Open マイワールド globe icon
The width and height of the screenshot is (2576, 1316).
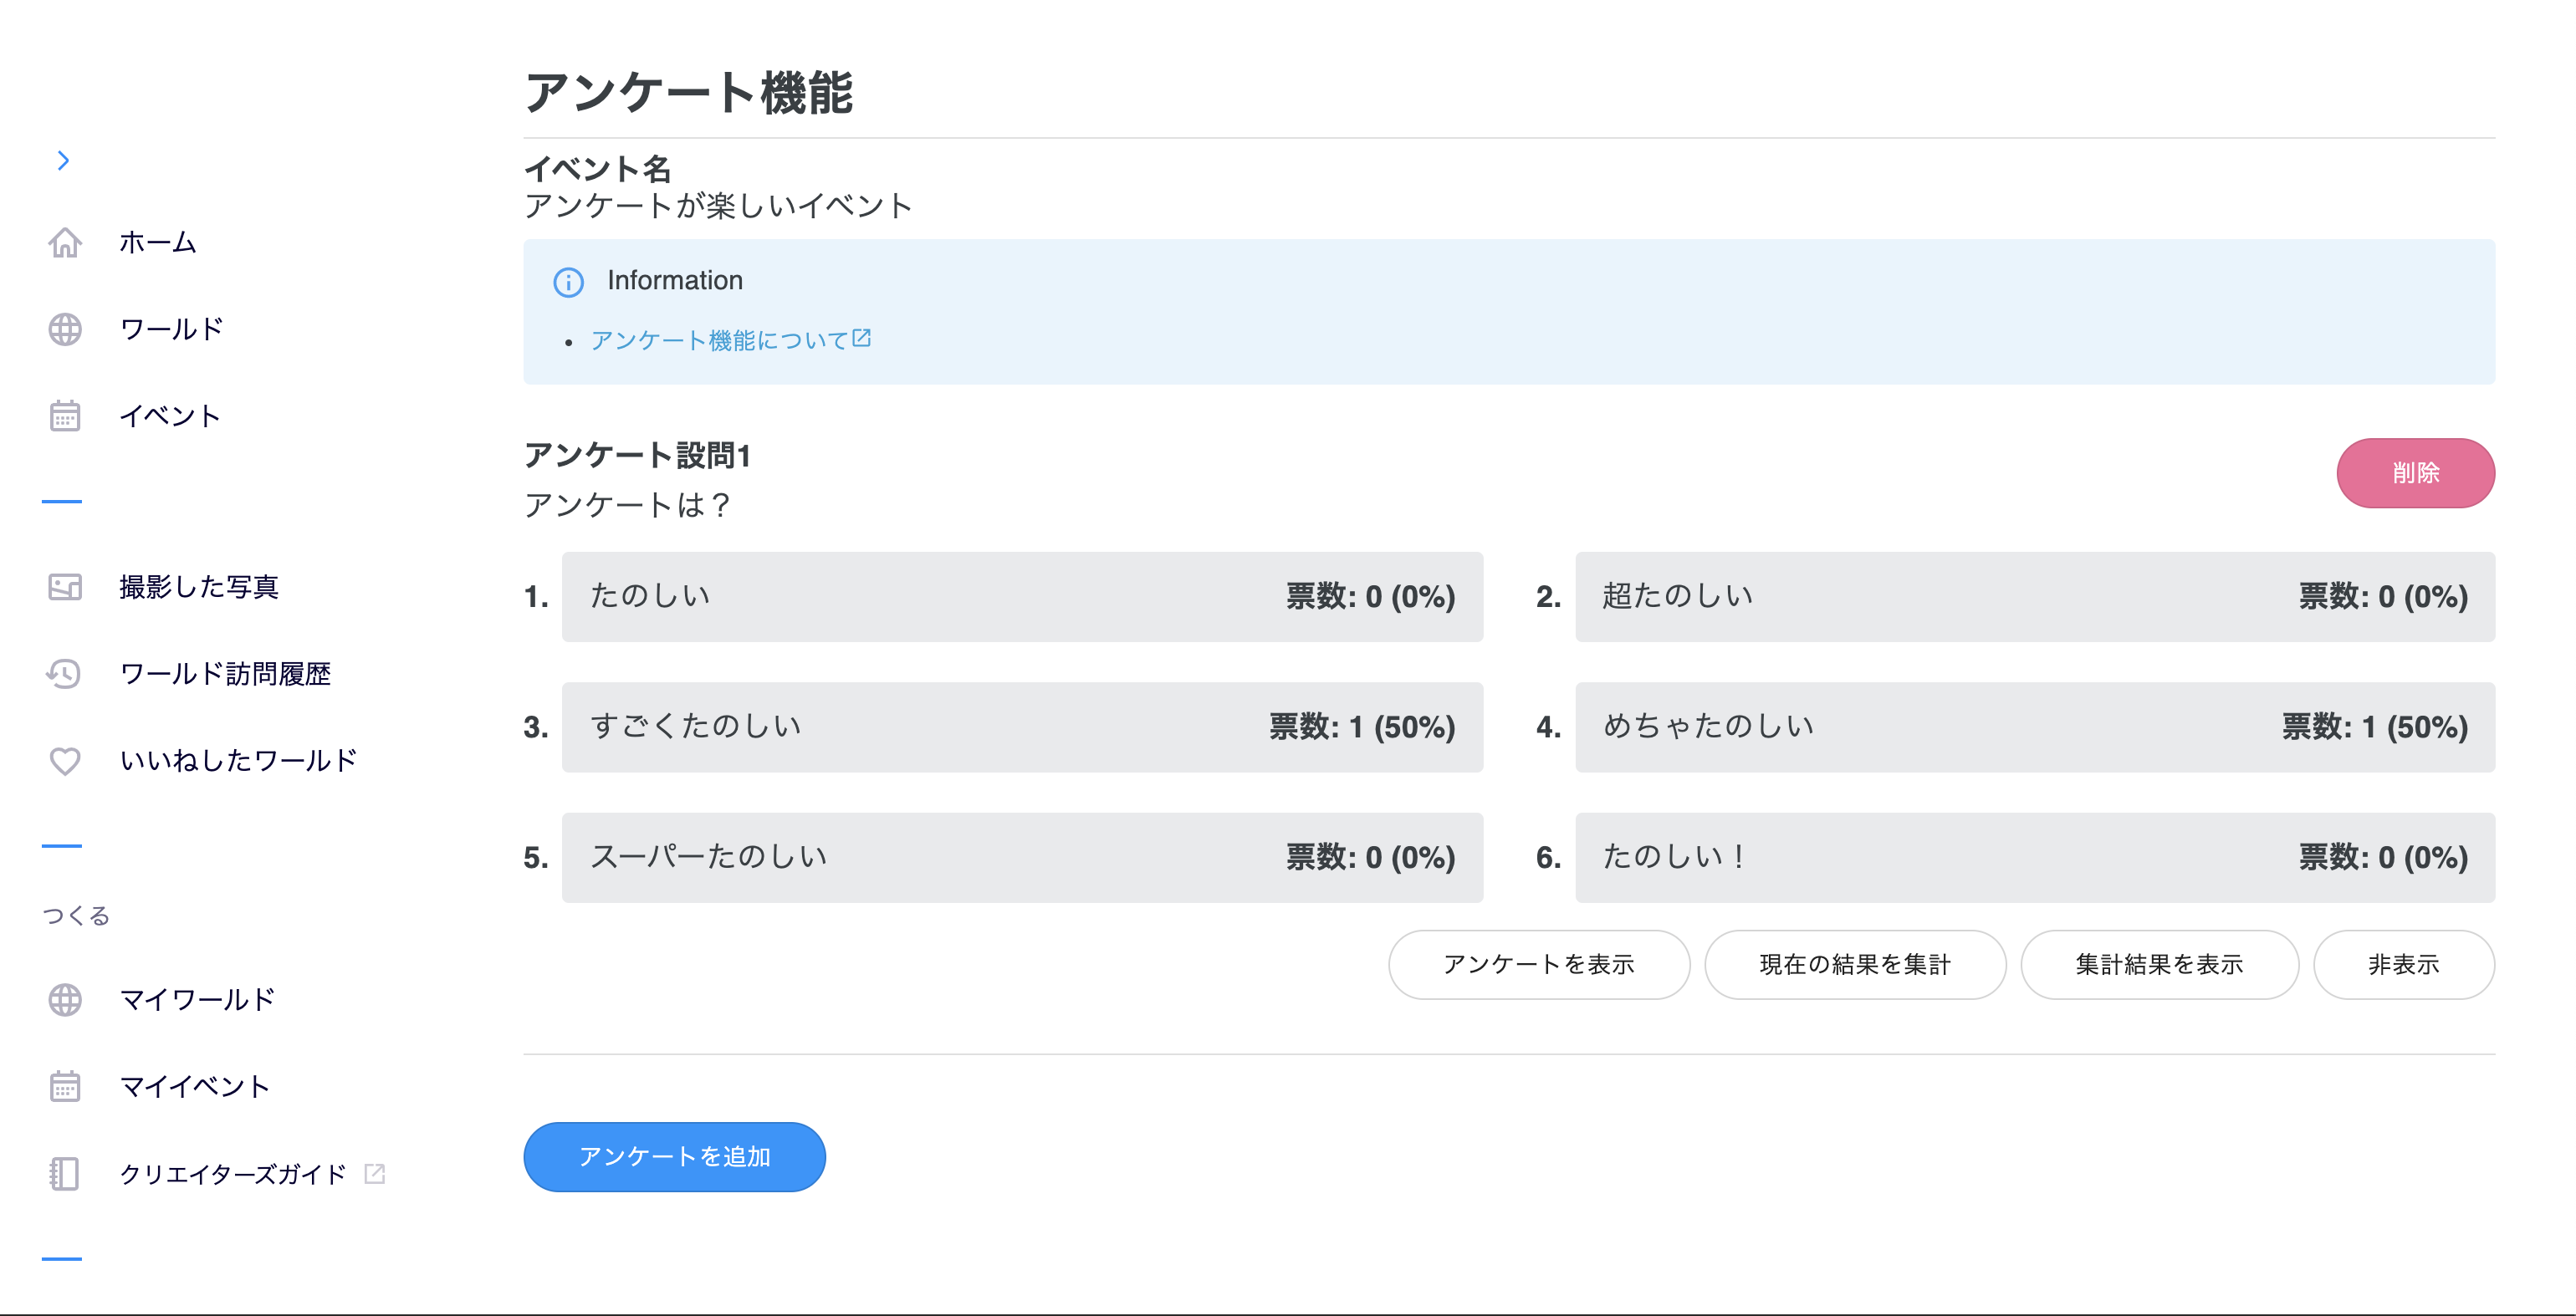pos(65,999)
